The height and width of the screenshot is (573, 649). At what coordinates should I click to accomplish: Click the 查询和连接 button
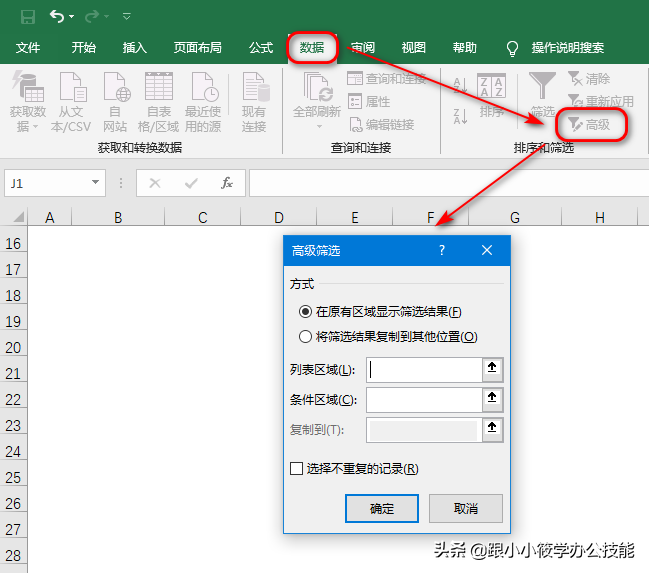[x=387, y=78]
